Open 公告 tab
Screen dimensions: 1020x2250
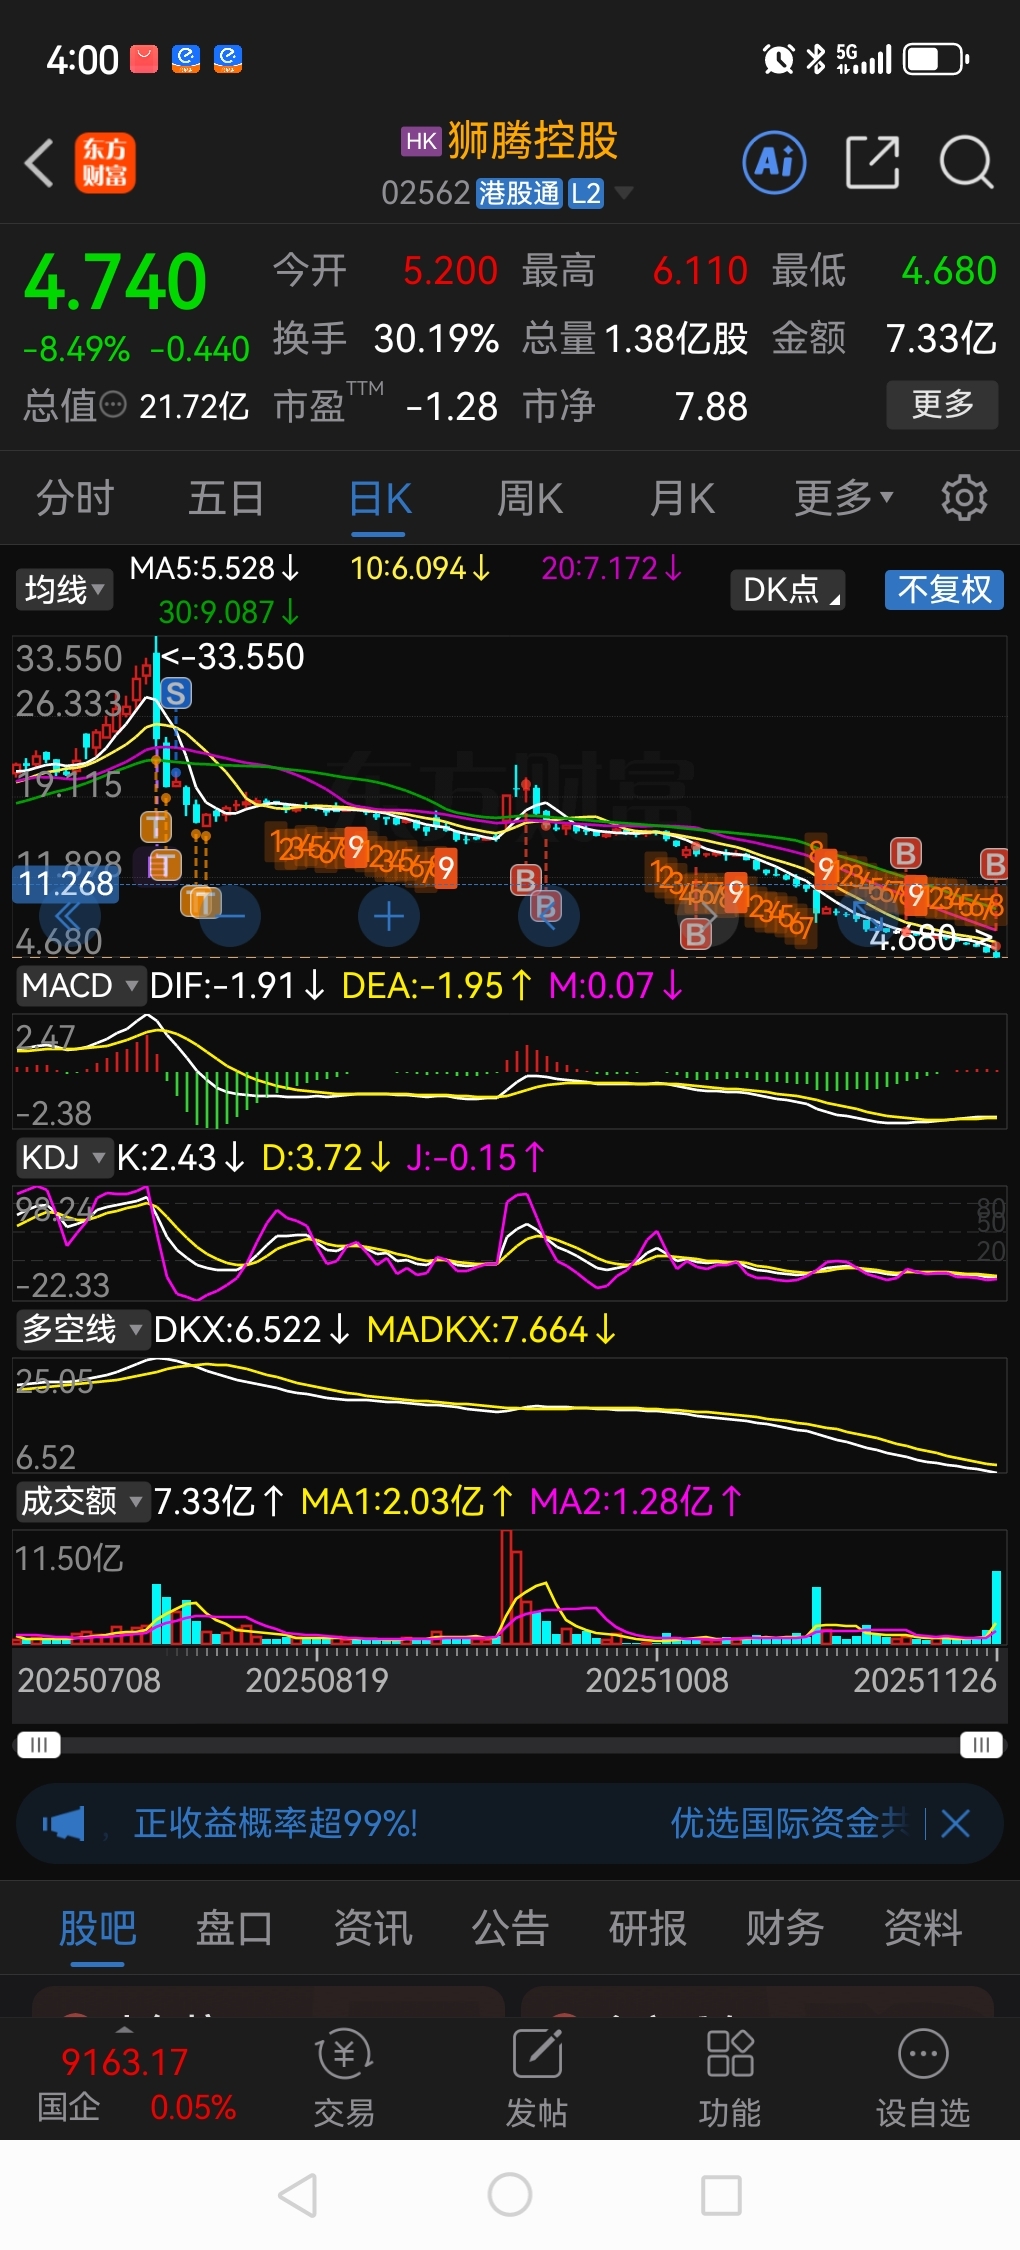[510, 1928]
